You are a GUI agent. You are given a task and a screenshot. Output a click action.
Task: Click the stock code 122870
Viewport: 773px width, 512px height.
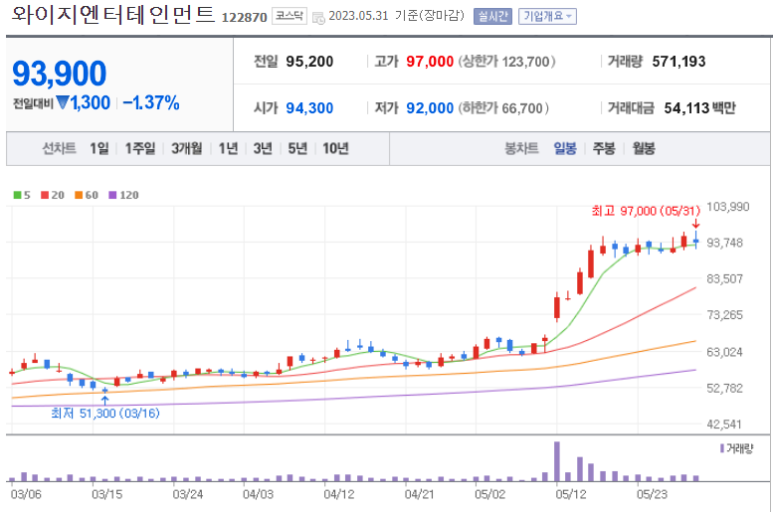click(244, 17)
